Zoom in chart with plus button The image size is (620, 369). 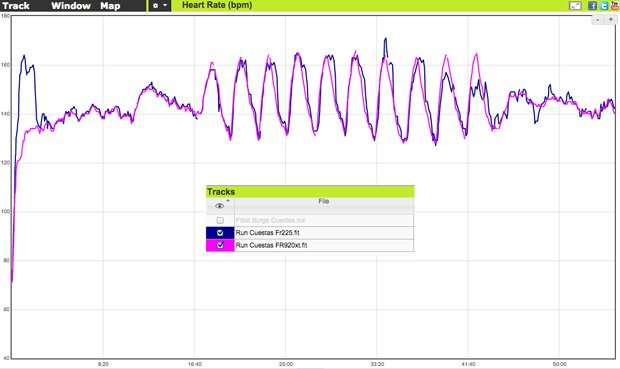tap(611, 19)
